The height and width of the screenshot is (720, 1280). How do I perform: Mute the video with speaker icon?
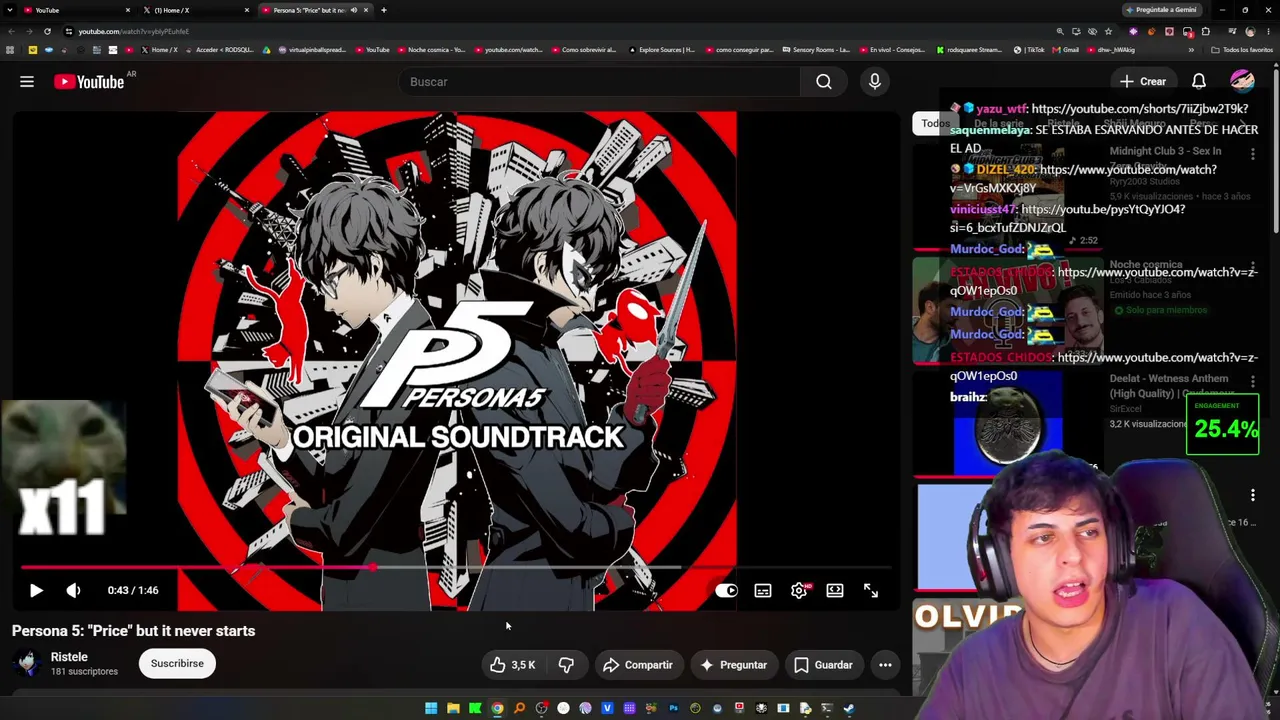[x=73, y=590]
